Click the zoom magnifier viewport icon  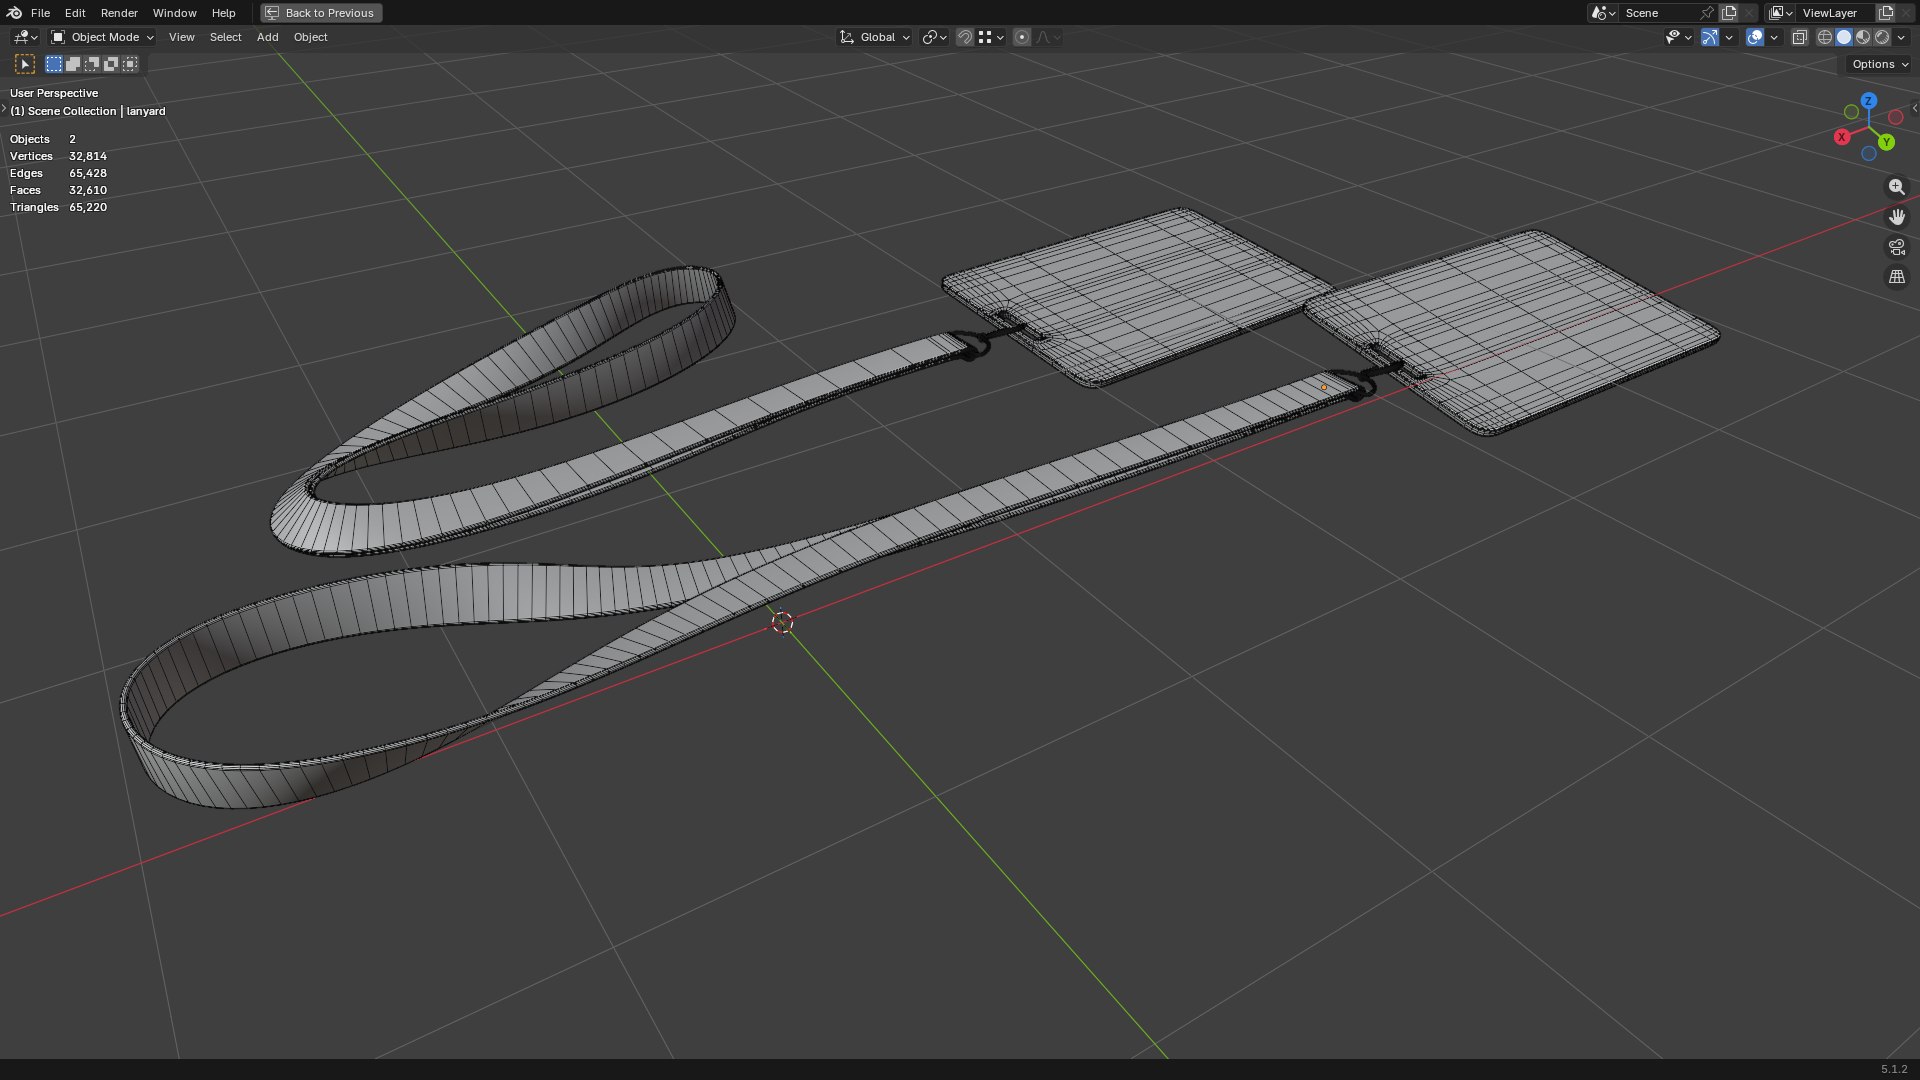(1897, 187)
